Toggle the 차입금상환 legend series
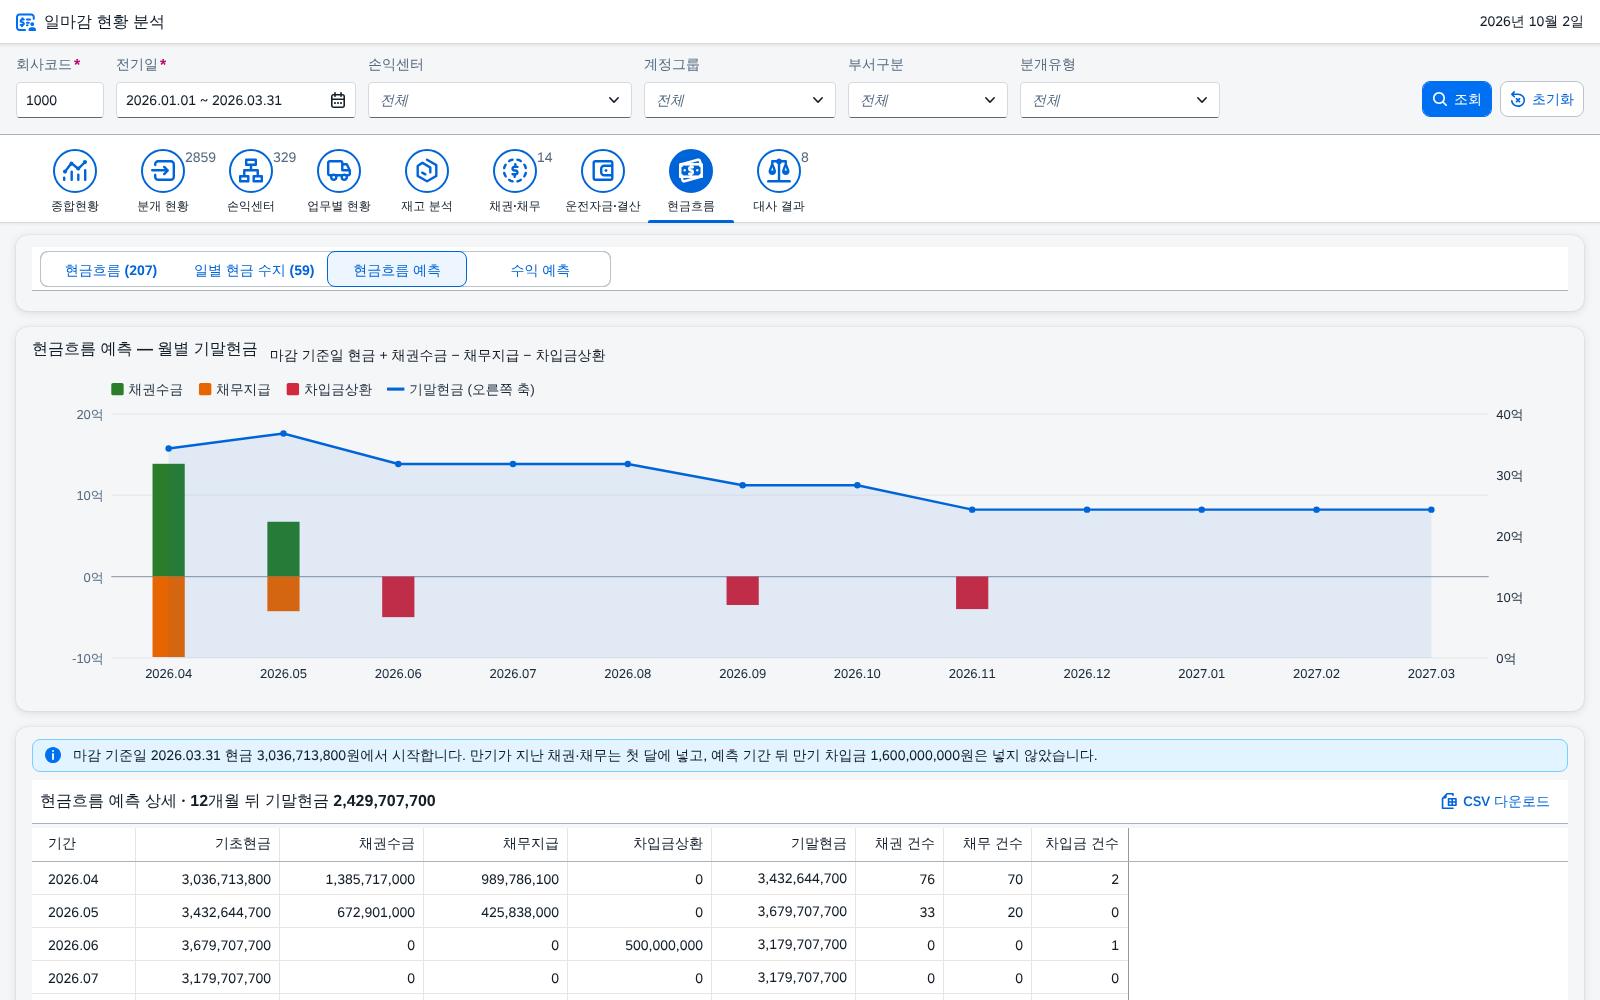The image size is (1600, 1000). tap(329, 390)
